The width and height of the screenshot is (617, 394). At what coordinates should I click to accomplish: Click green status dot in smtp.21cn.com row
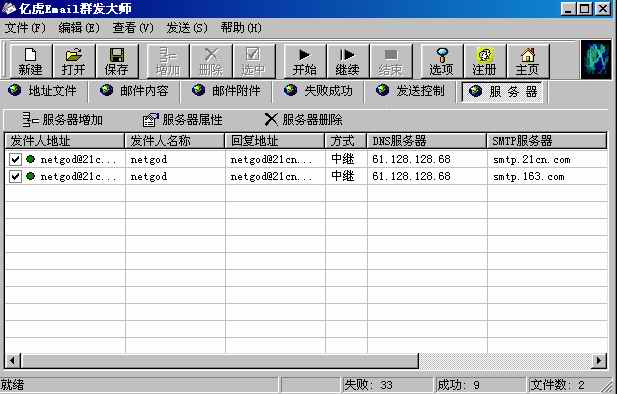(30, 159)
